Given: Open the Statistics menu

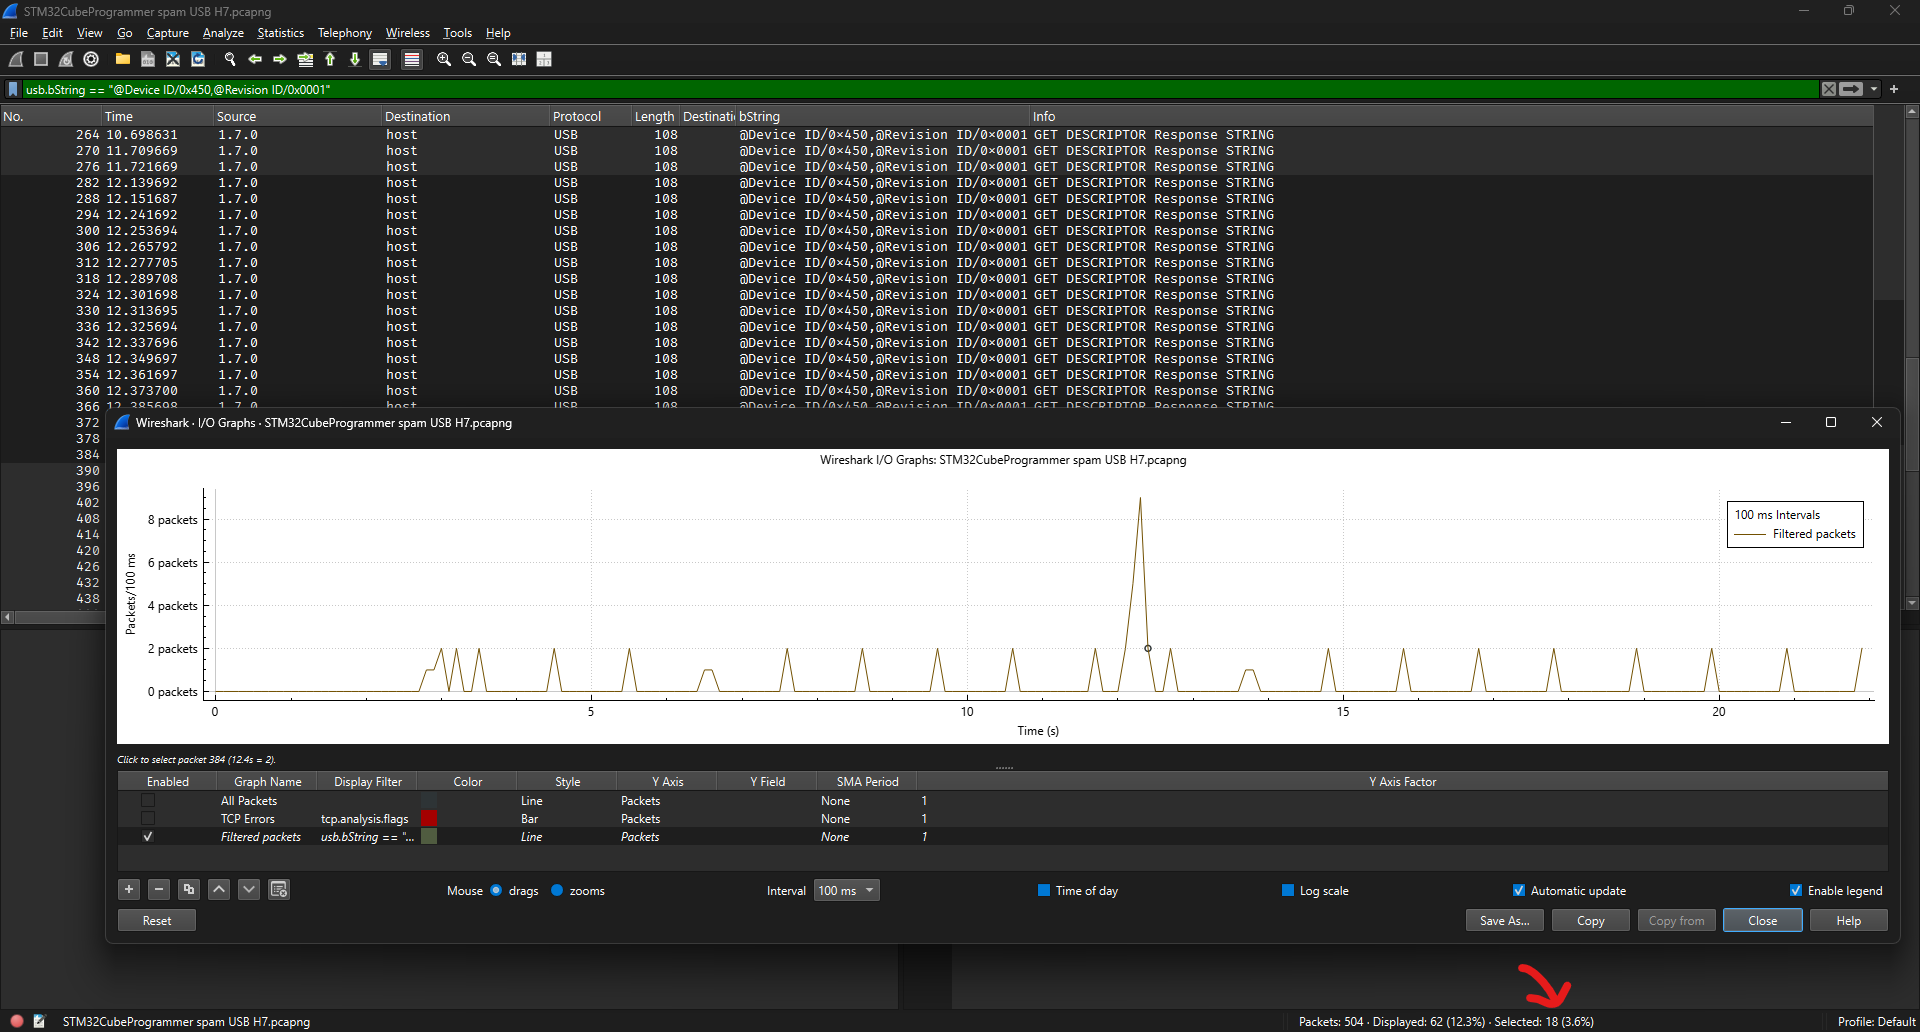Looking at the screenshot, I should pos(280,32).
